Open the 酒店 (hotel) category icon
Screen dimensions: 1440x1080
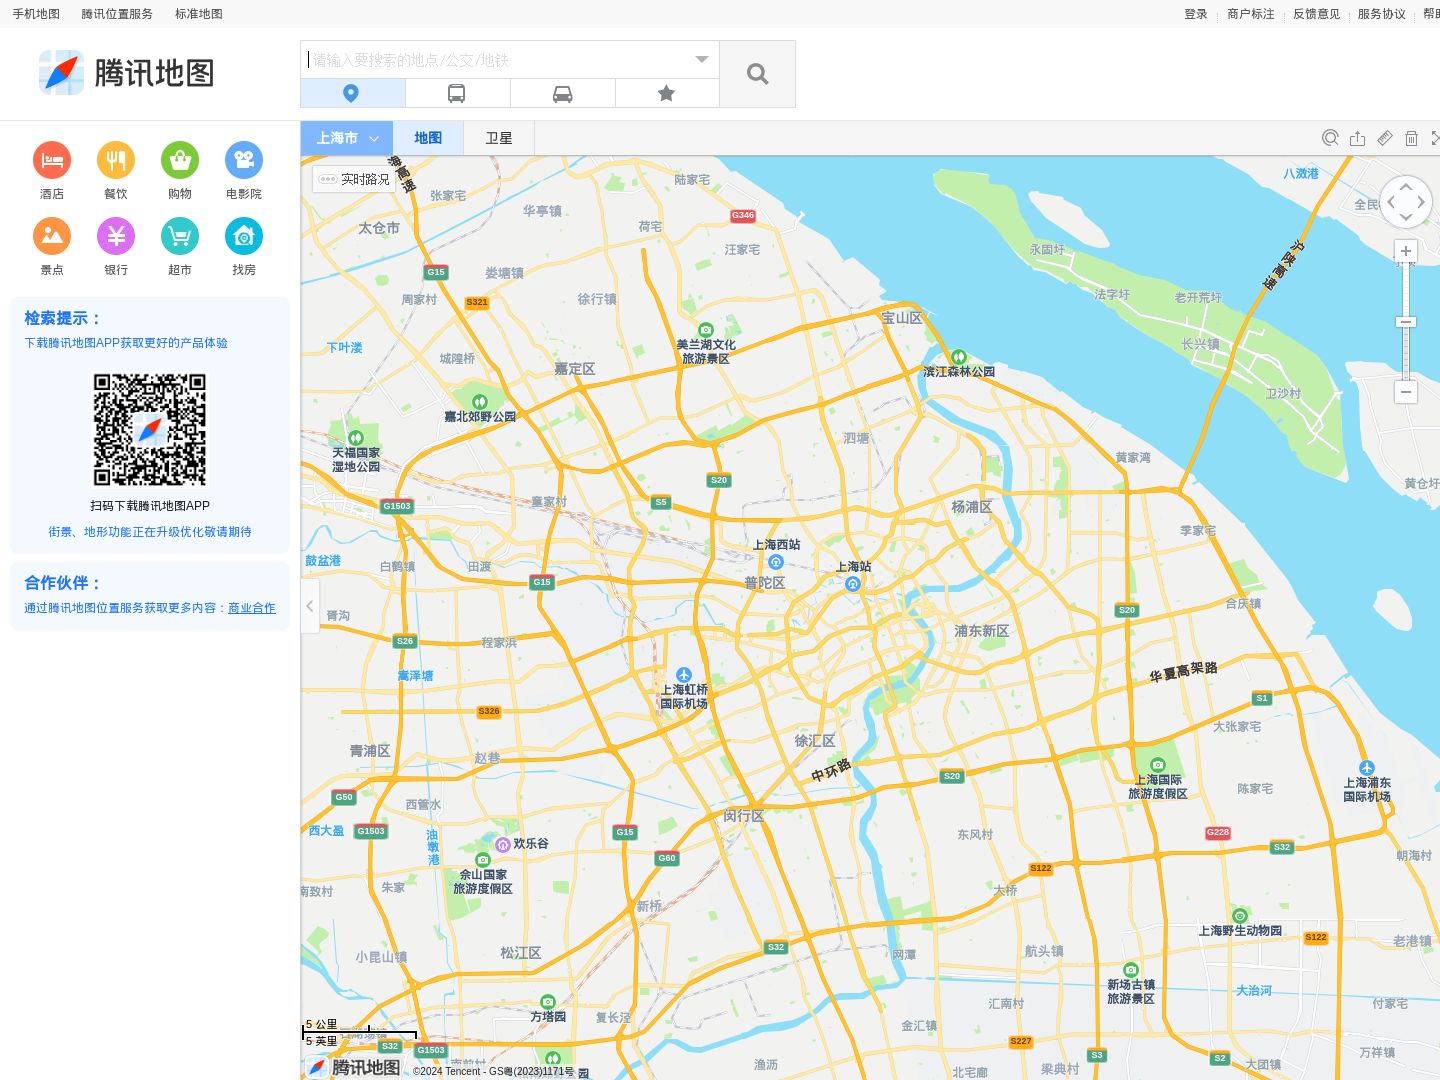[52, 160]
